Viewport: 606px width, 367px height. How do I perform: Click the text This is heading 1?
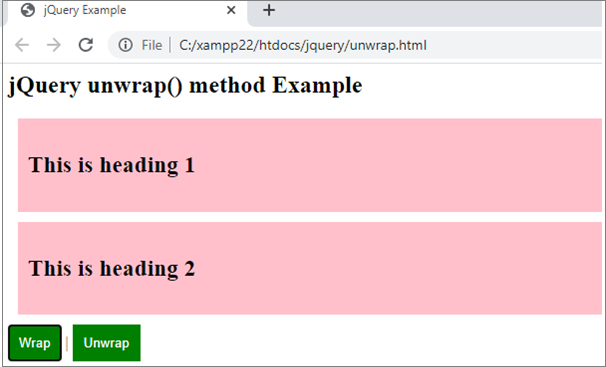coord(112,165)
